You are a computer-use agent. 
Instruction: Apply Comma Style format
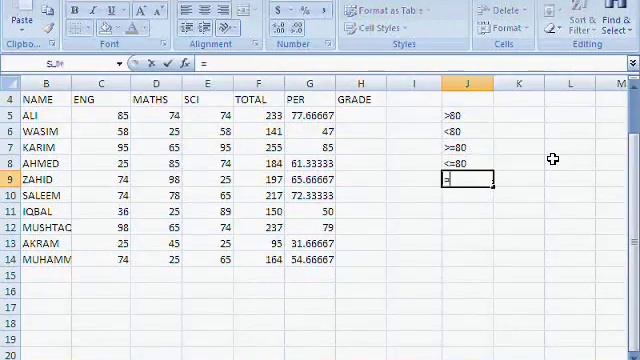pos(324,10)
